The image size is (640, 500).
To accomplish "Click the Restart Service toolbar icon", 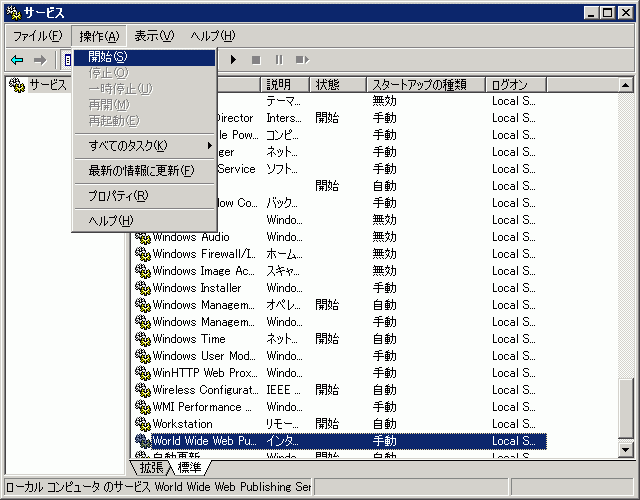I will click(x=302, y=60).
